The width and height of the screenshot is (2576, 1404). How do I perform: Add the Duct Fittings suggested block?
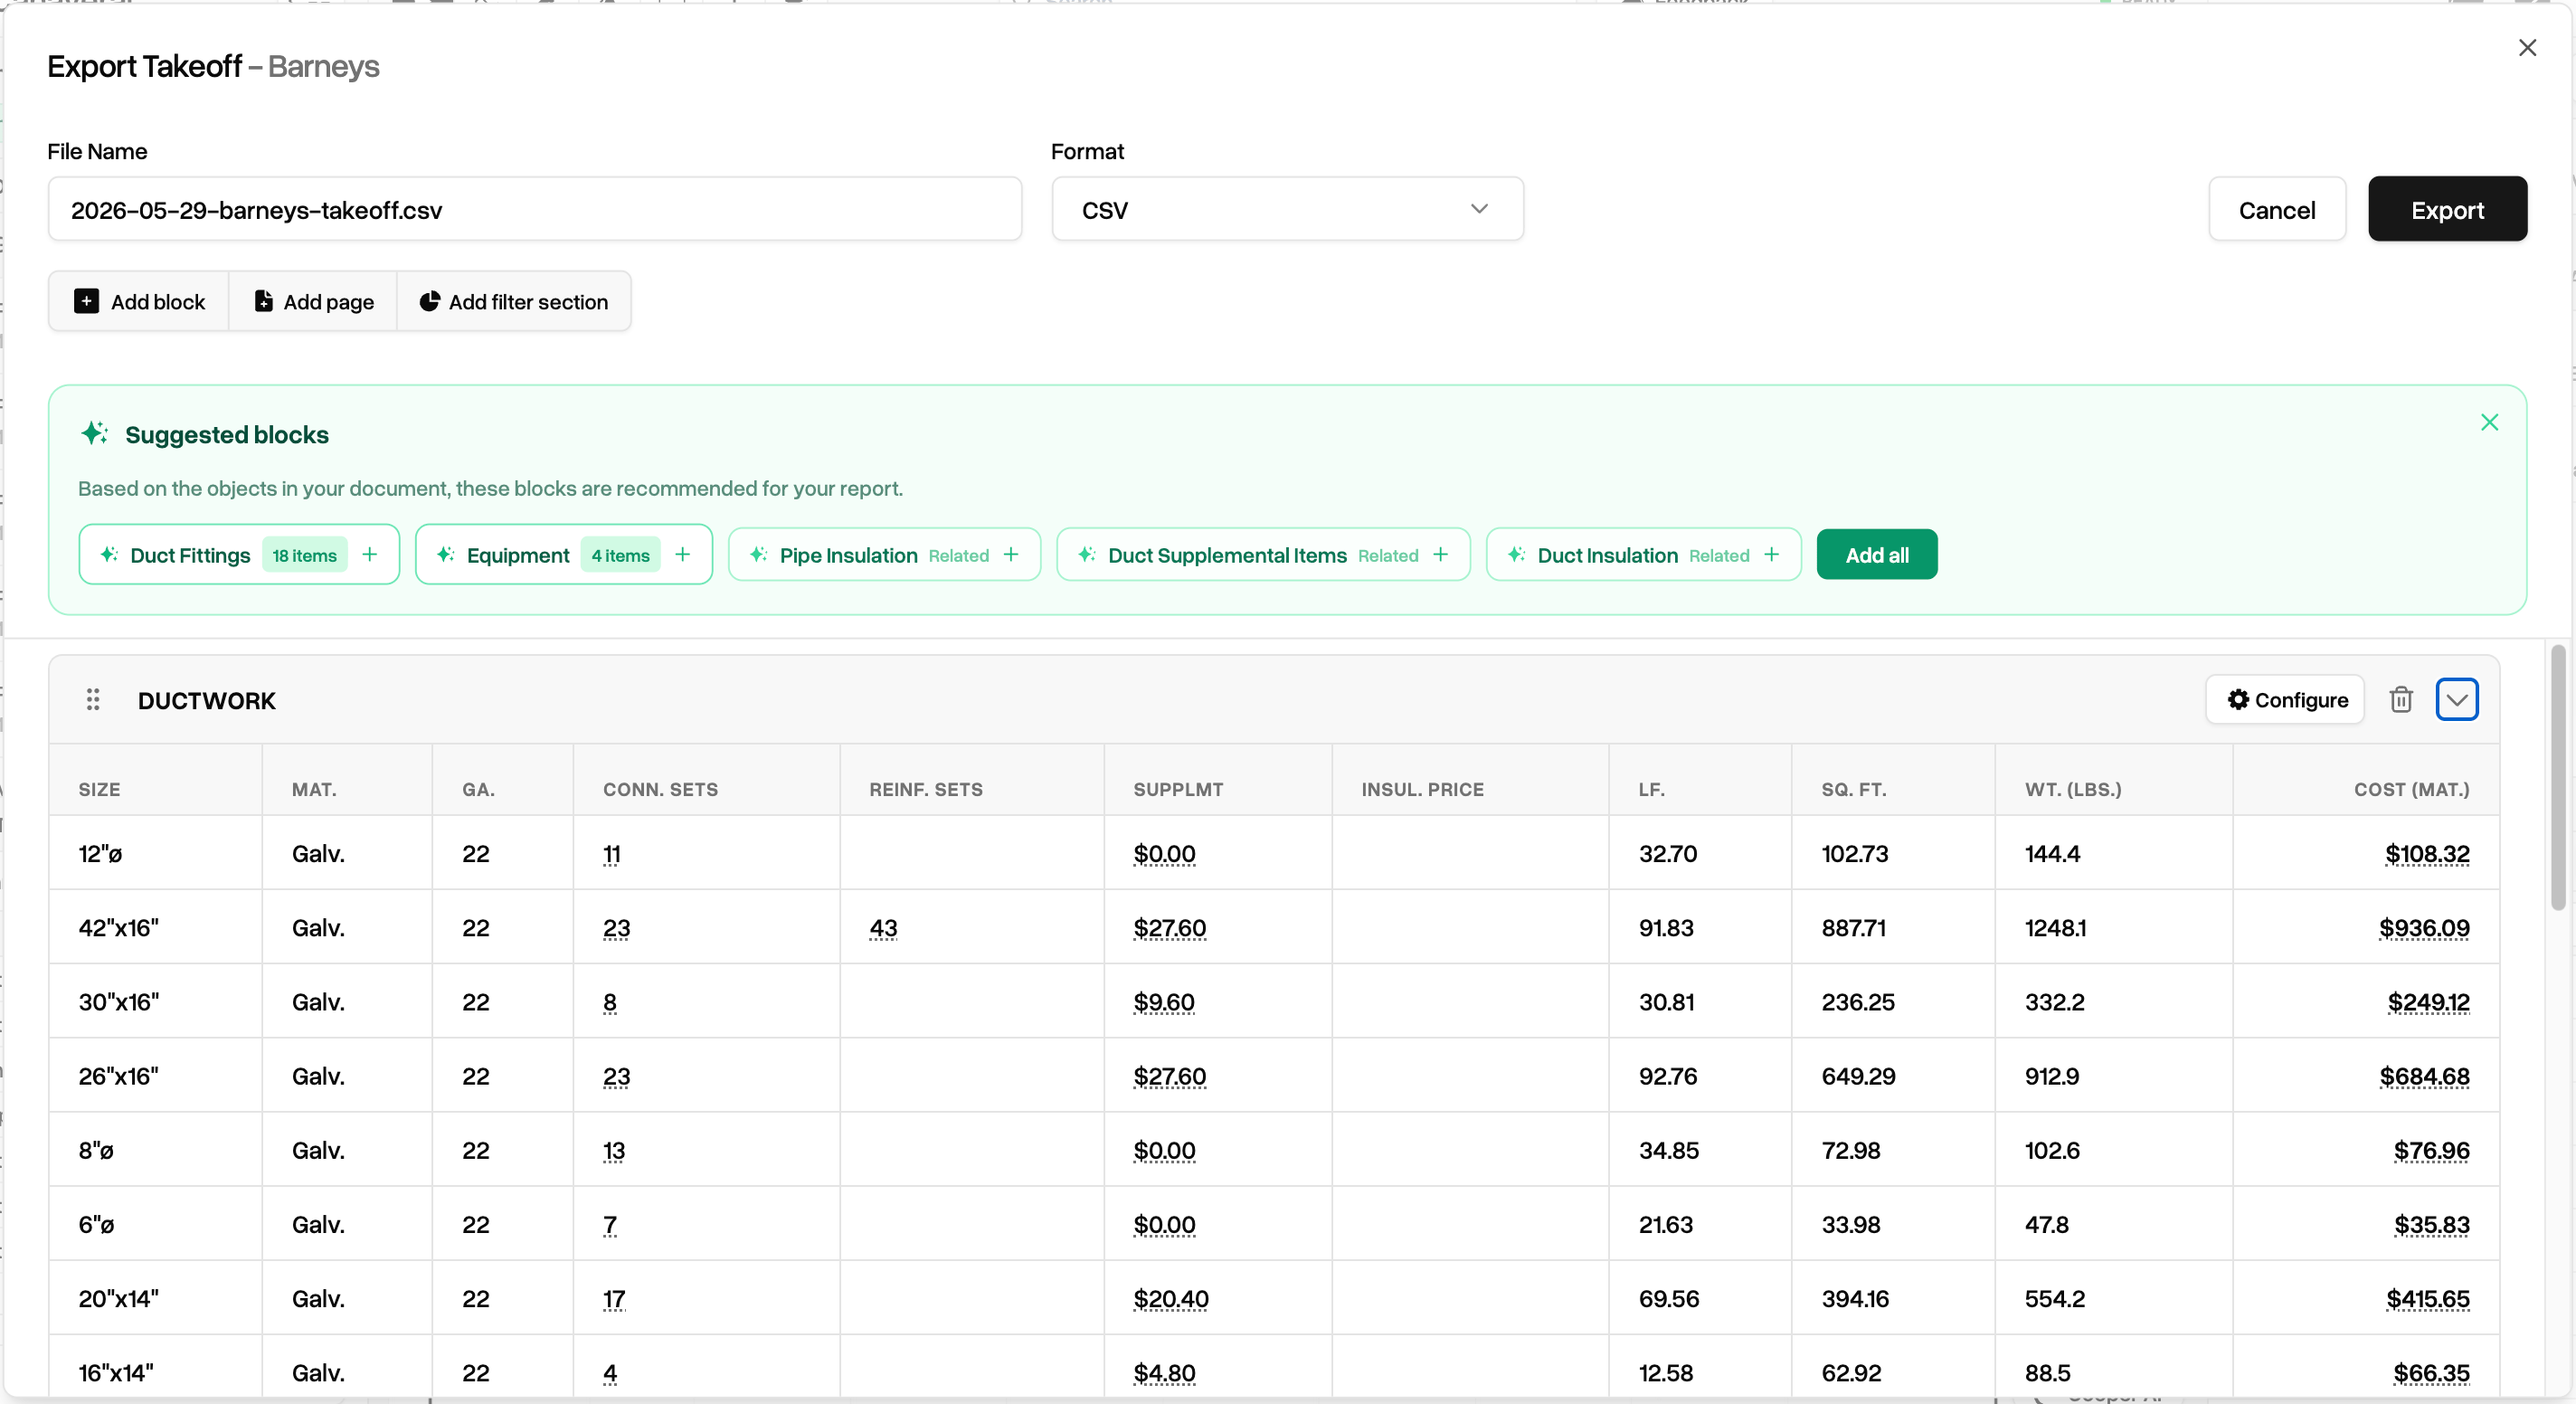coord(239,555)
